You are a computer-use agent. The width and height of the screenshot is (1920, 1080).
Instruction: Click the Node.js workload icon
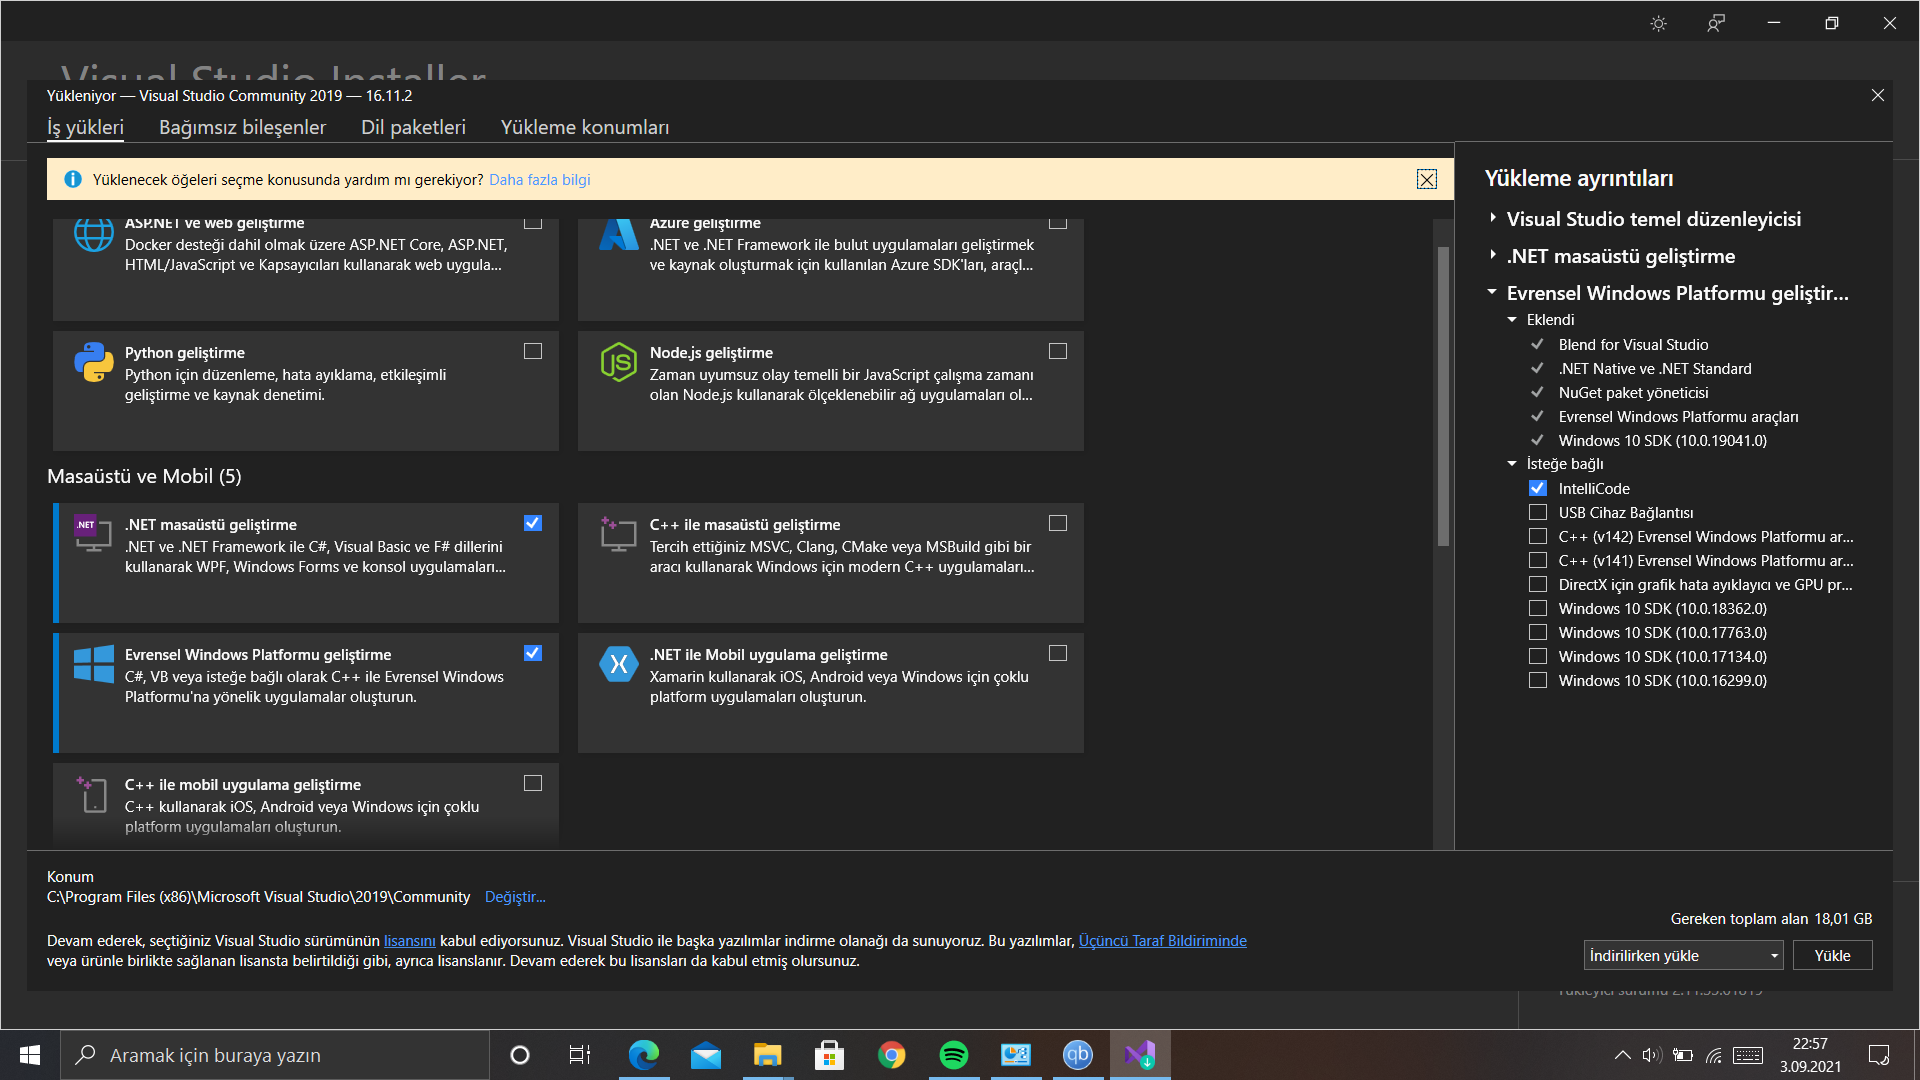click(x=618, y=362)
